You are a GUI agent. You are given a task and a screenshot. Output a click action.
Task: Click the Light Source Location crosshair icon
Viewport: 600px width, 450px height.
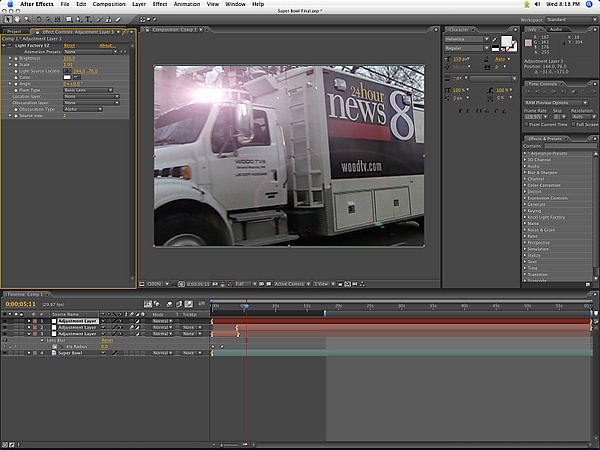(x=68, y=73)
